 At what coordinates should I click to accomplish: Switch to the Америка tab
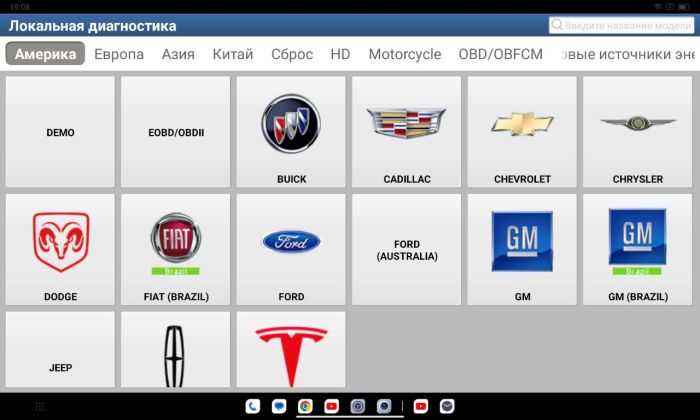point(45,54)
